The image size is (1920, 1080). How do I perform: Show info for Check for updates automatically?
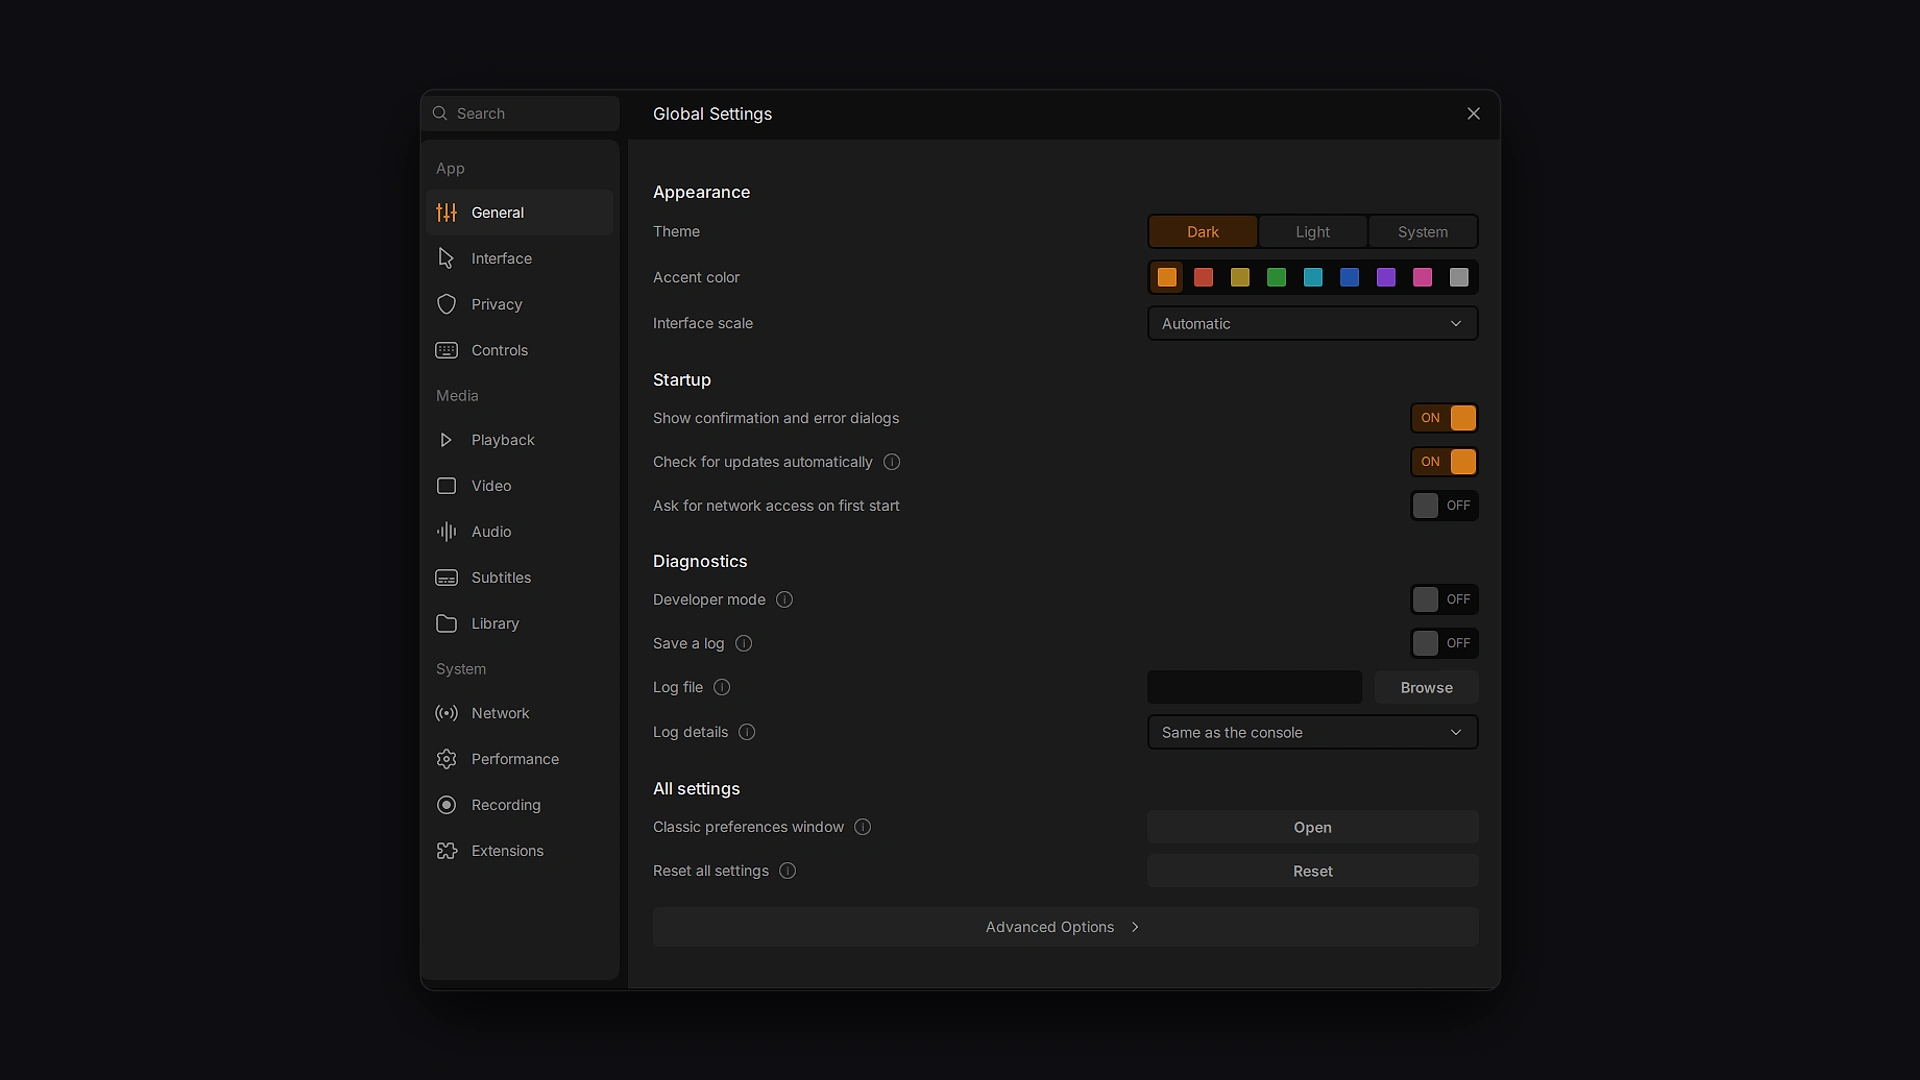point(892,462)
